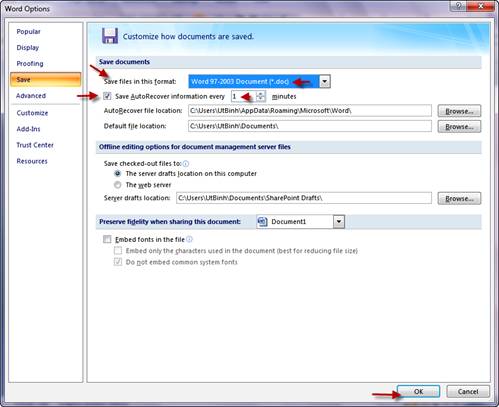
Task: Confirm settings with OK button
Action: click(418, 391)
